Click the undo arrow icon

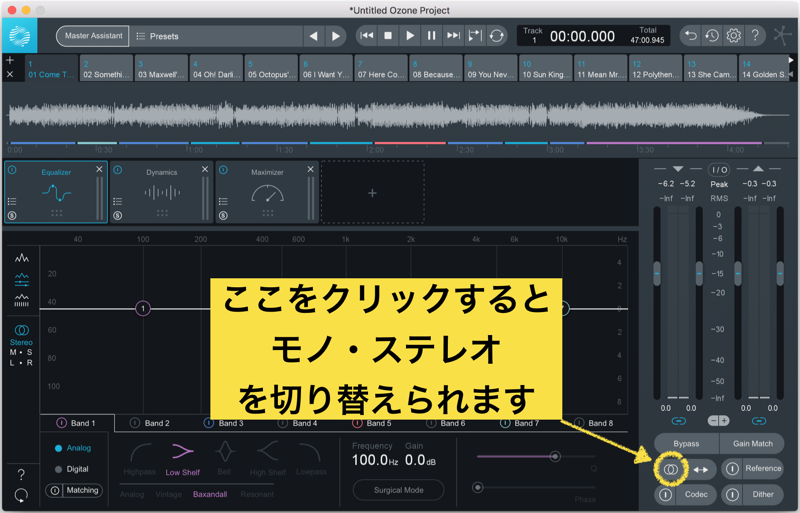(x=690, y=36)
